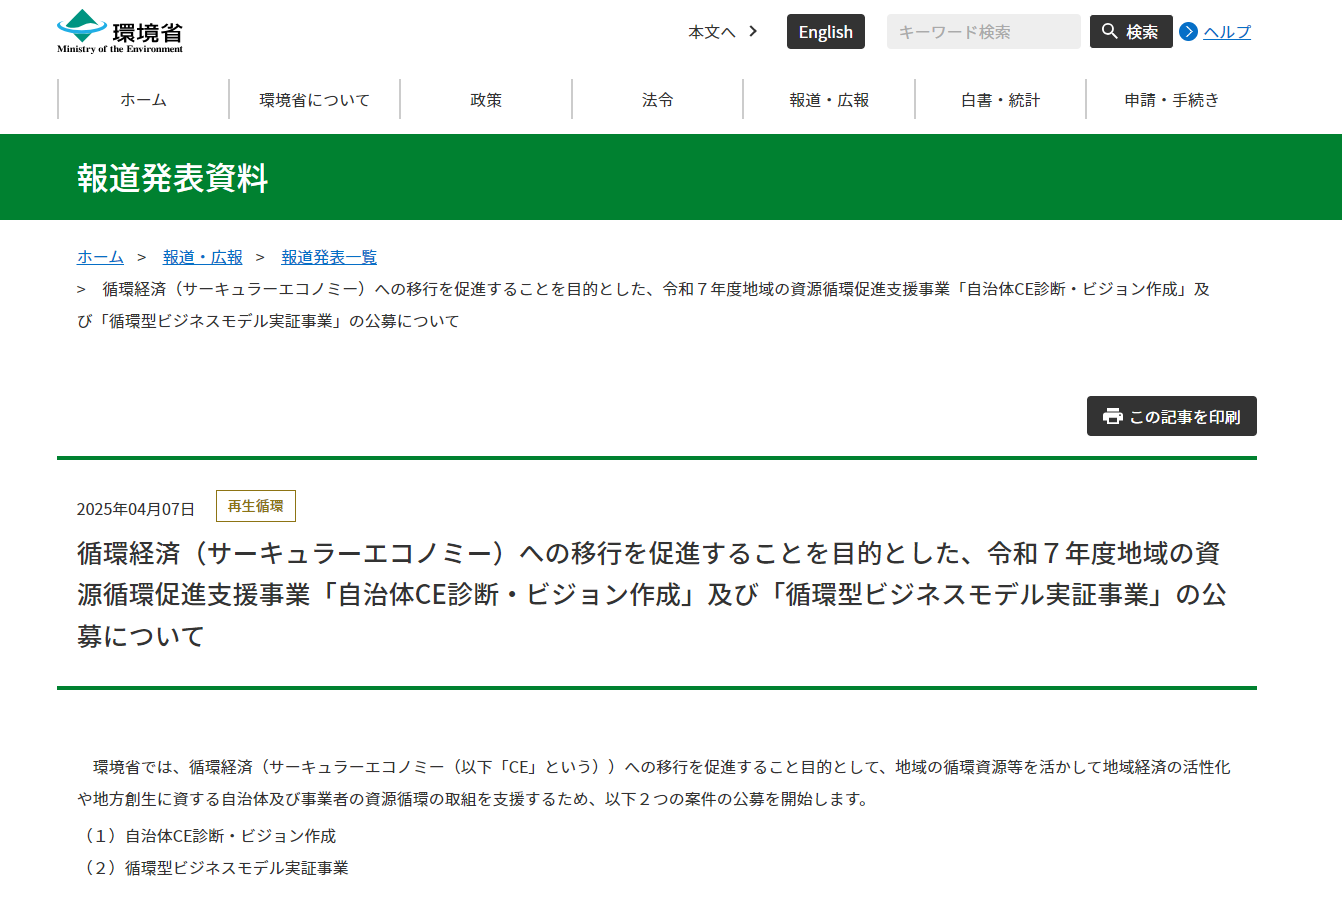Open the 申請・手続き navigation menu
This screenshot has width=1342, height=906.
tap(1171, 100)
